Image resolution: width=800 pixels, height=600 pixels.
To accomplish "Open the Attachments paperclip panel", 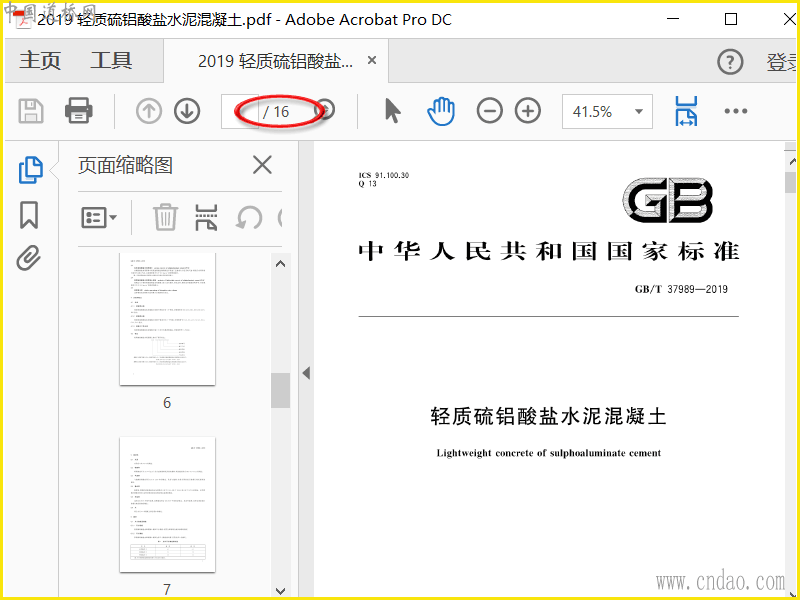I will point(29,258).
